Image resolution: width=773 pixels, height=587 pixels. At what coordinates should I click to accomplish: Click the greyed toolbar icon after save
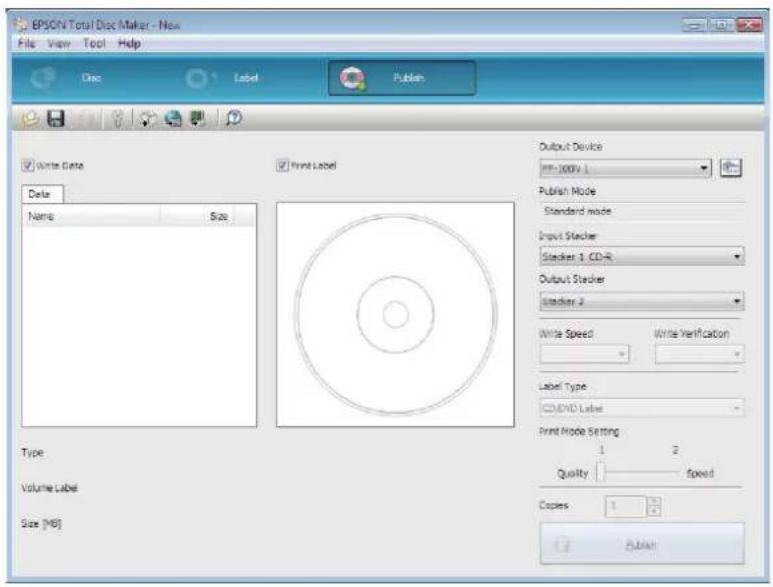click(86, 119)
